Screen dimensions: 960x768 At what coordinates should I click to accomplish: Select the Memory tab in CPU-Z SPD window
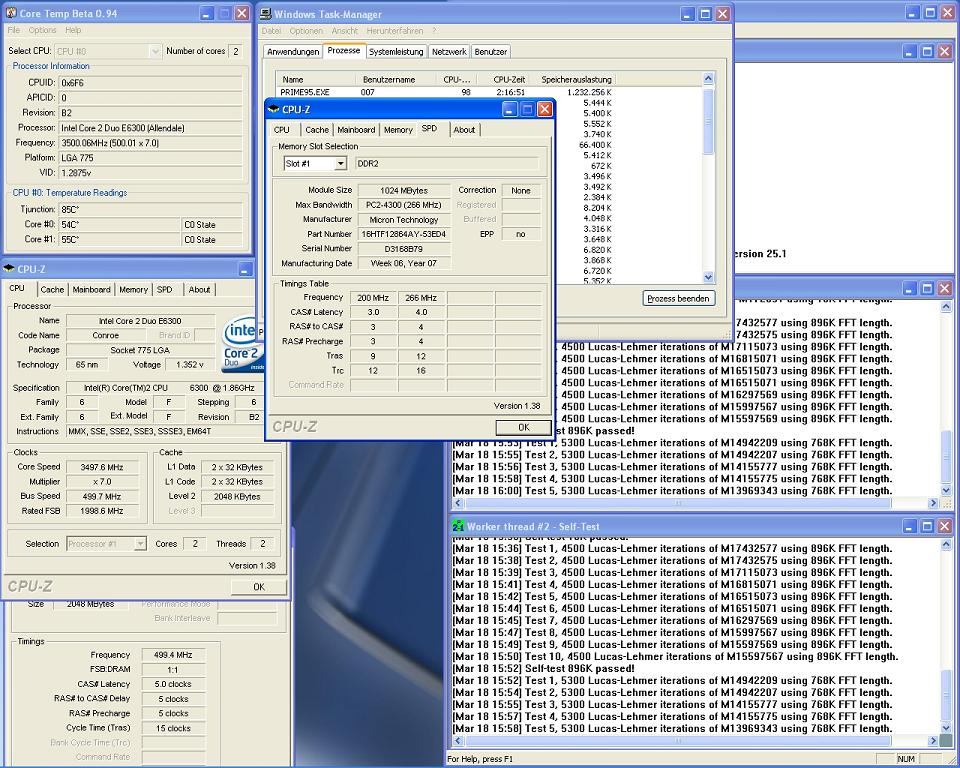click(398, 130)
